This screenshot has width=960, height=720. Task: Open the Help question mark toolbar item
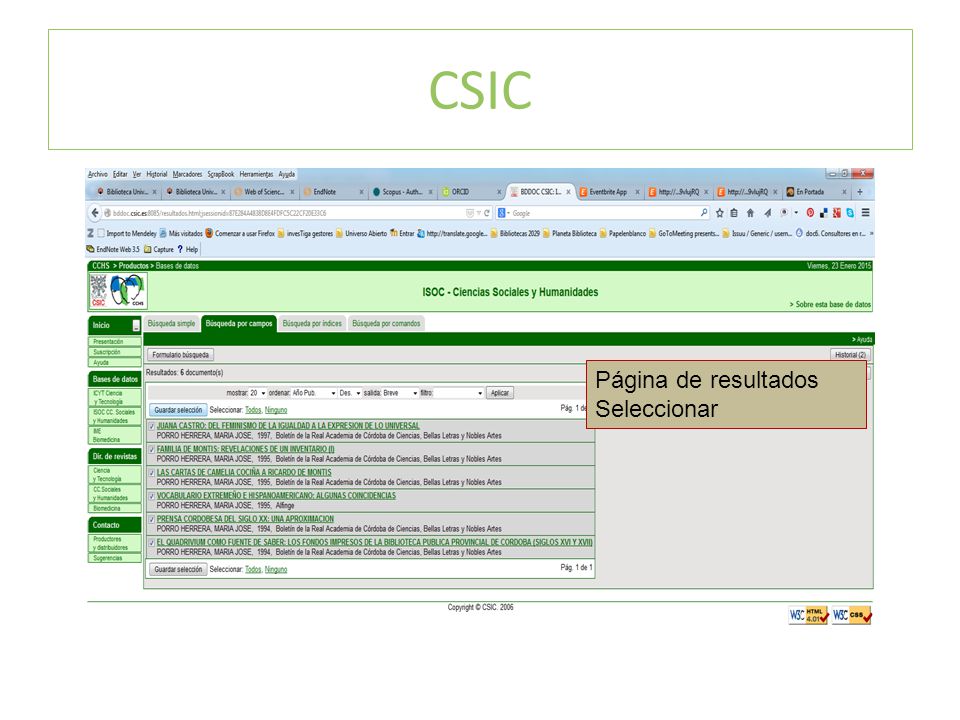[x=187, y=249]
